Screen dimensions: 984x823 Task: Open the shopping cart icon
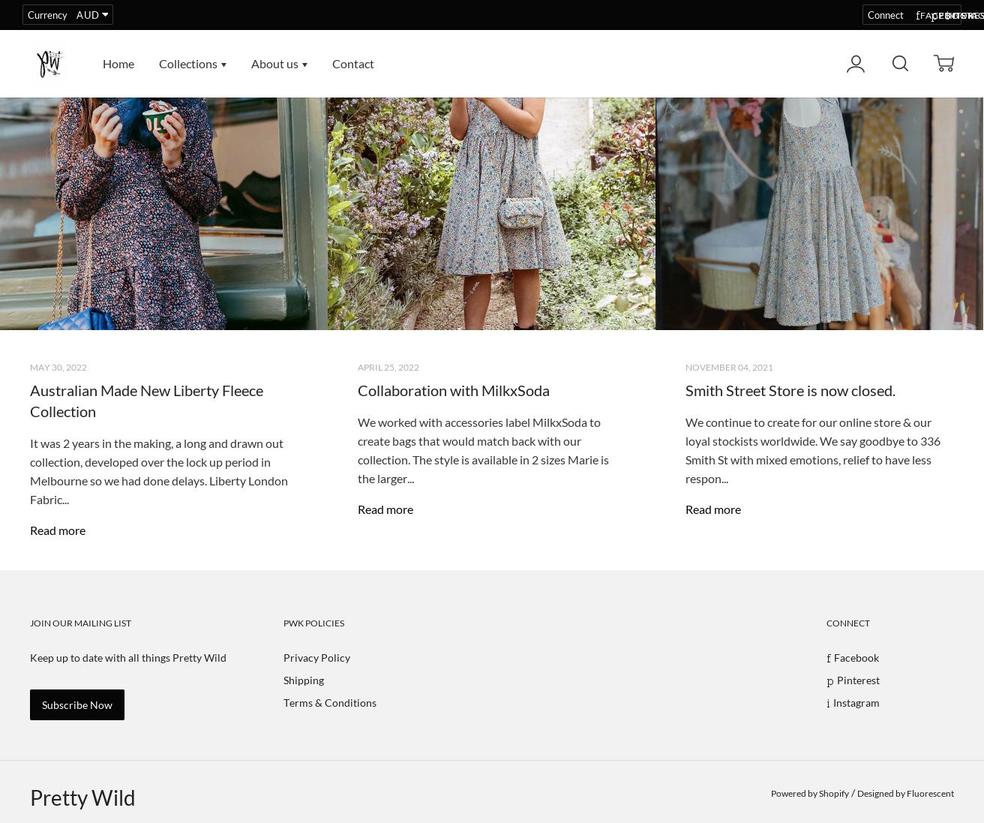(944, 63)
